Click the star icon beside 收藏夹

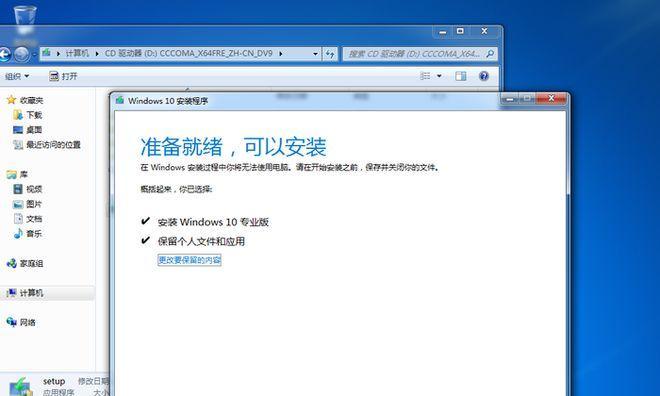coord(11,100)
